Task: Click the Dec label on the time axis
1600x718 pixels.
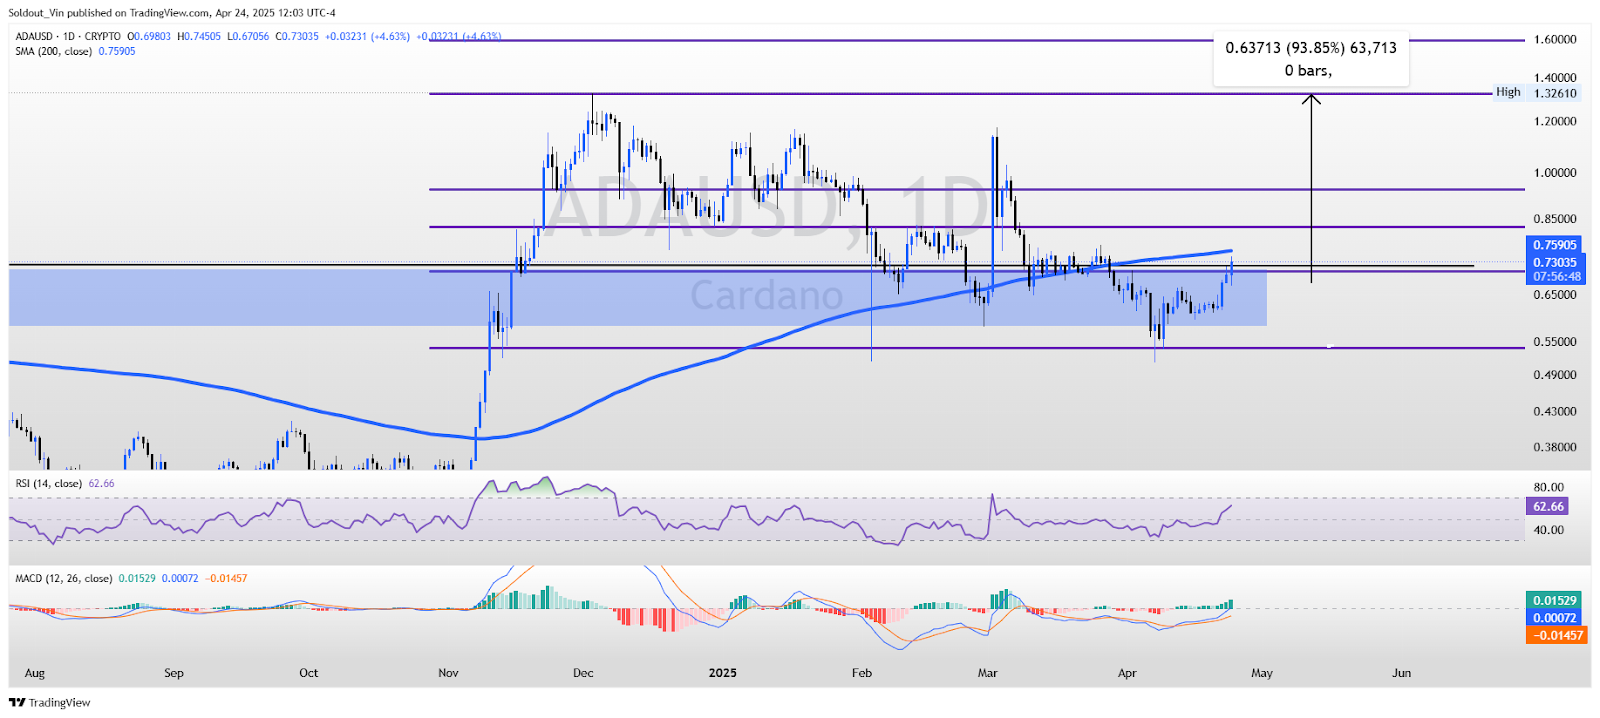Action: 583,673
